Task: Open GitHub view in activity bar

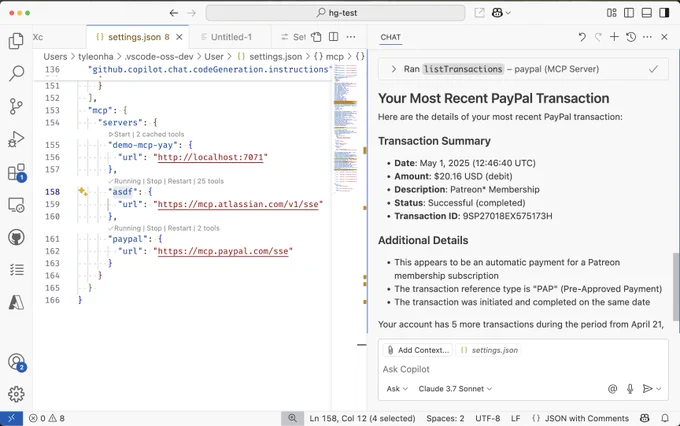Action: [16, 237]
